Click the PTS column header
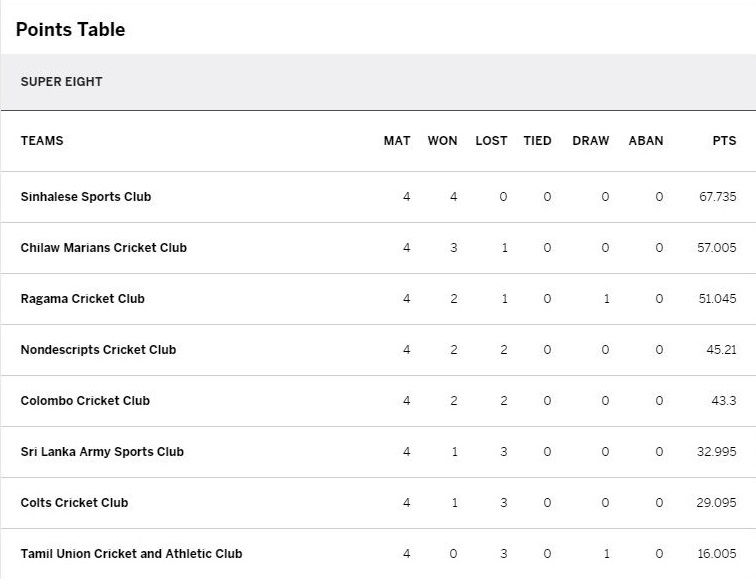The width and height of the screenshot is (756, 579). (x=724, y=141)
